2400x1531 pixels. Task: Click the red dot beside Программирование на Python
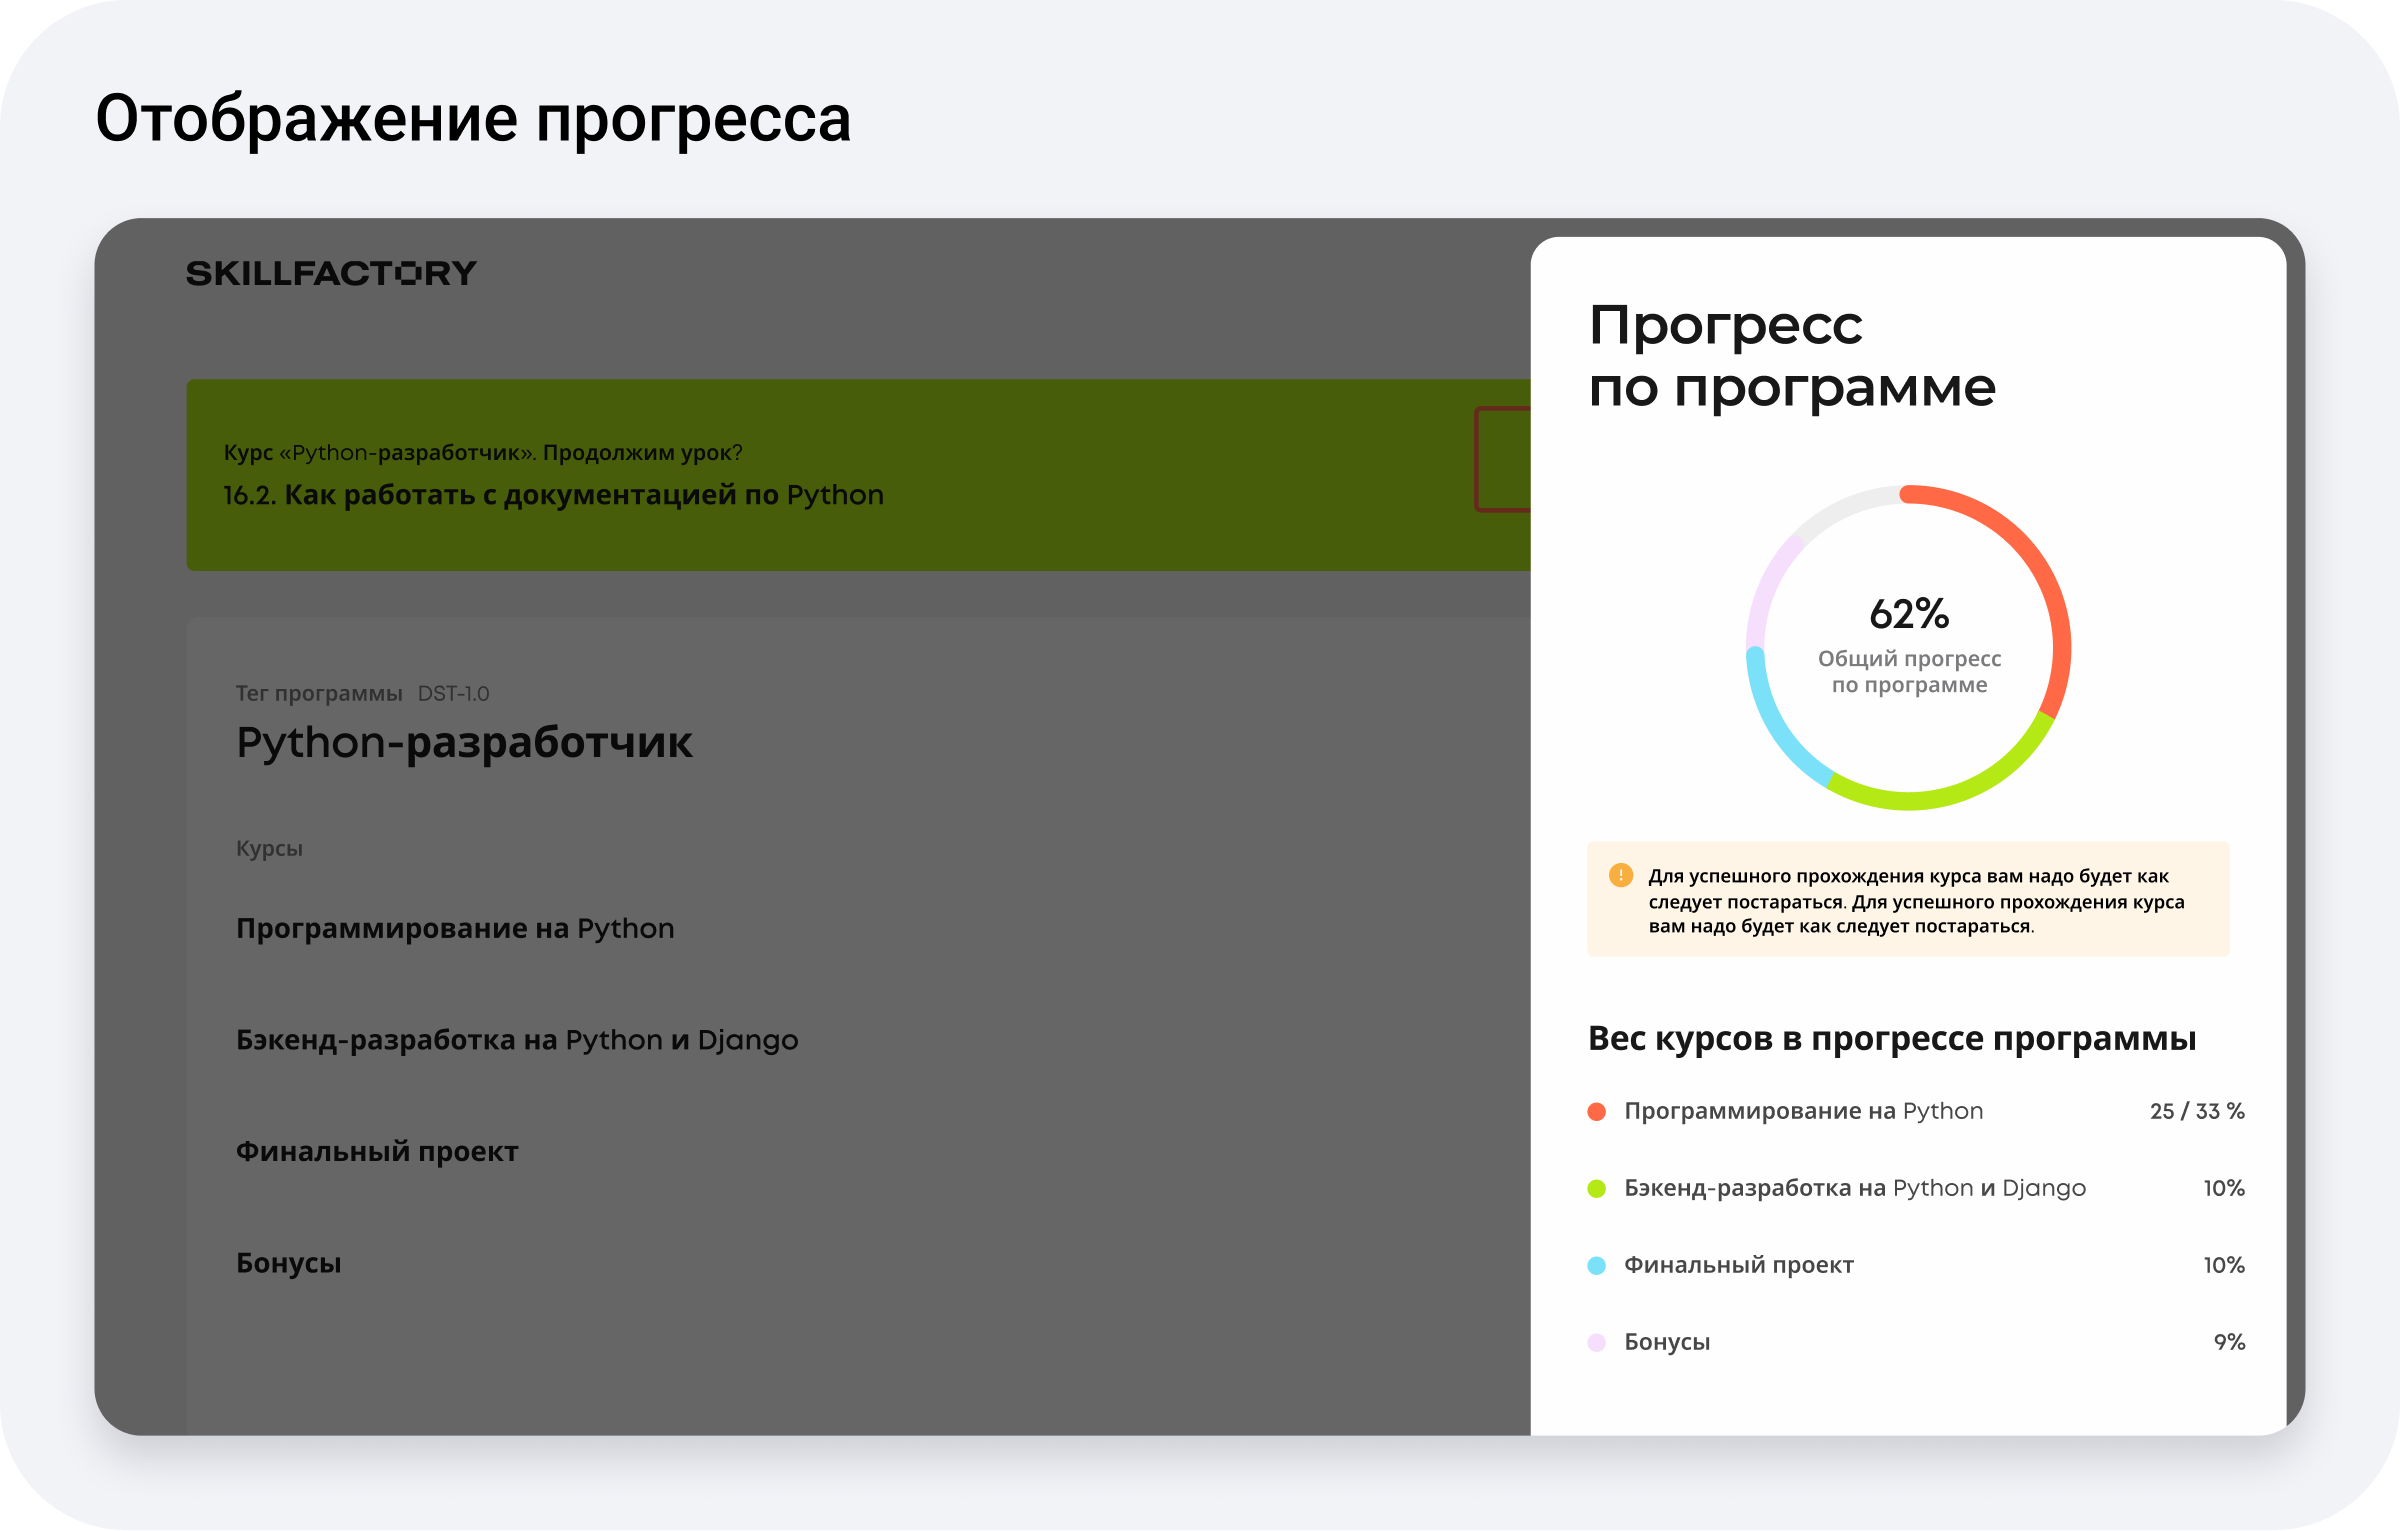1597,1111
